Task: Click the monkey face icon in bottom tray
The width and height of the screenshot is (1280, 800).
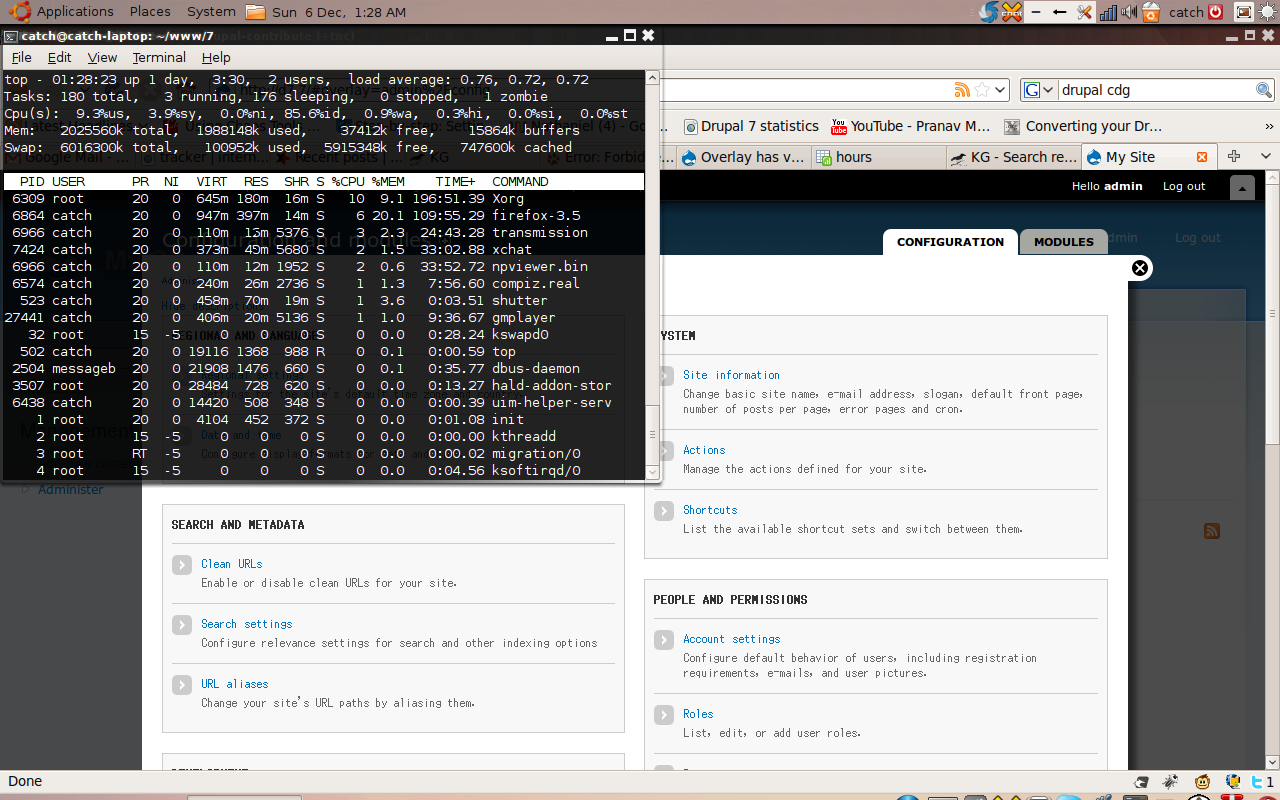Action: point(1203,782)
